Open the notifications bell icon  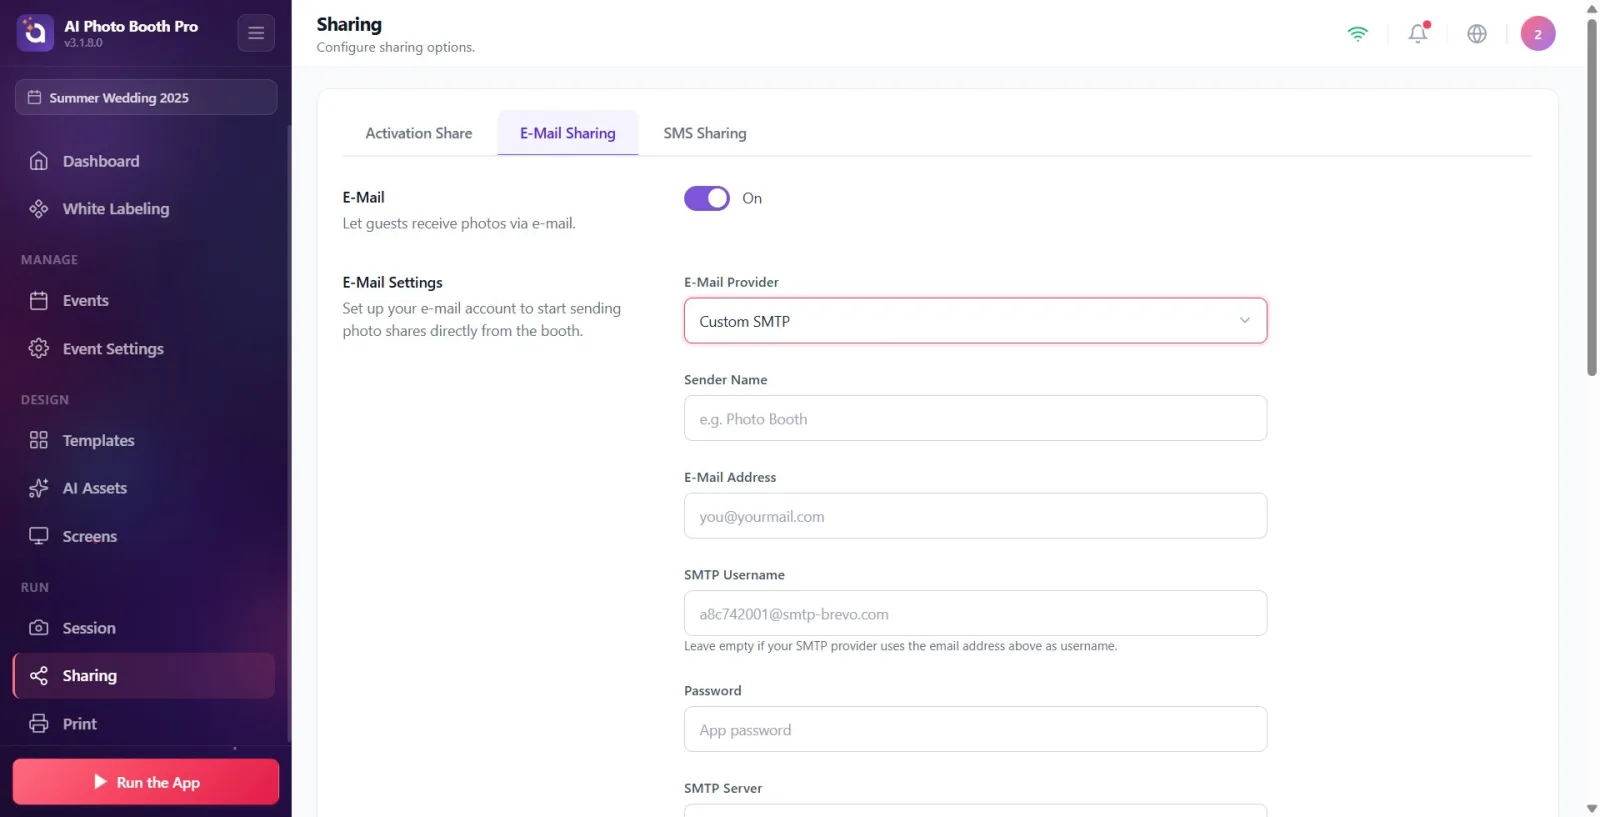coord(1418,33)
